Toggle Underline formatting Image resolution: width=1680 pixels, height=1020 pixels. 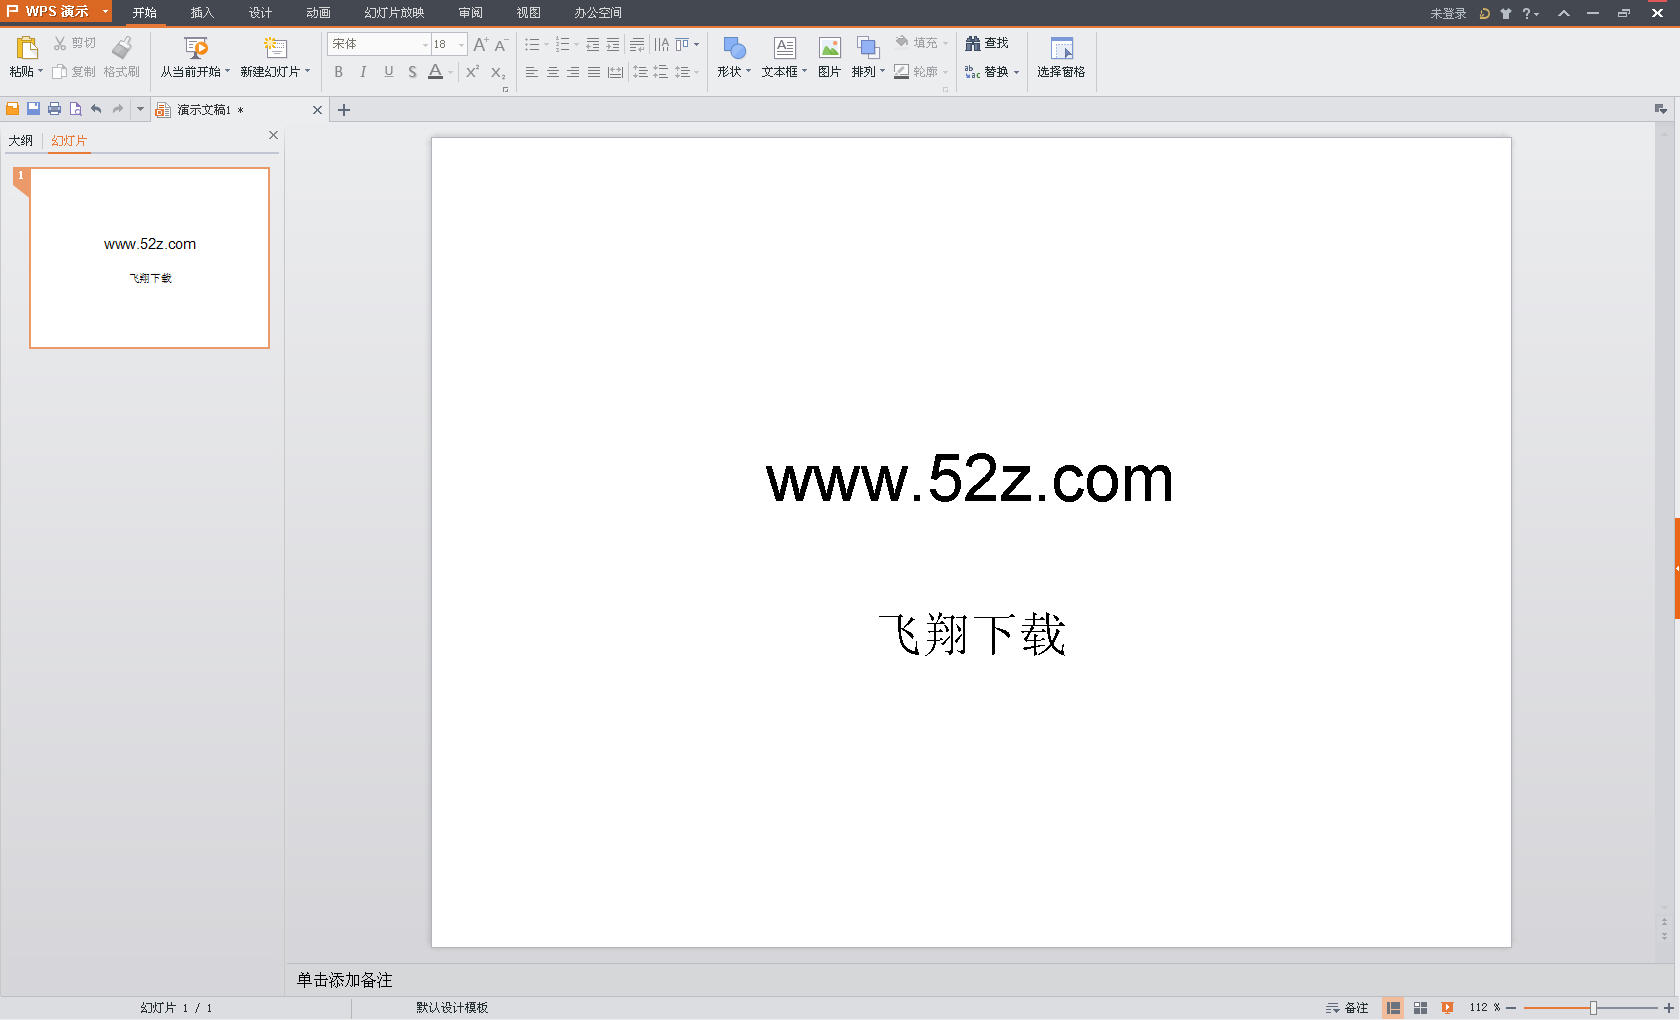pyautogui.click(x=388, y=72)
